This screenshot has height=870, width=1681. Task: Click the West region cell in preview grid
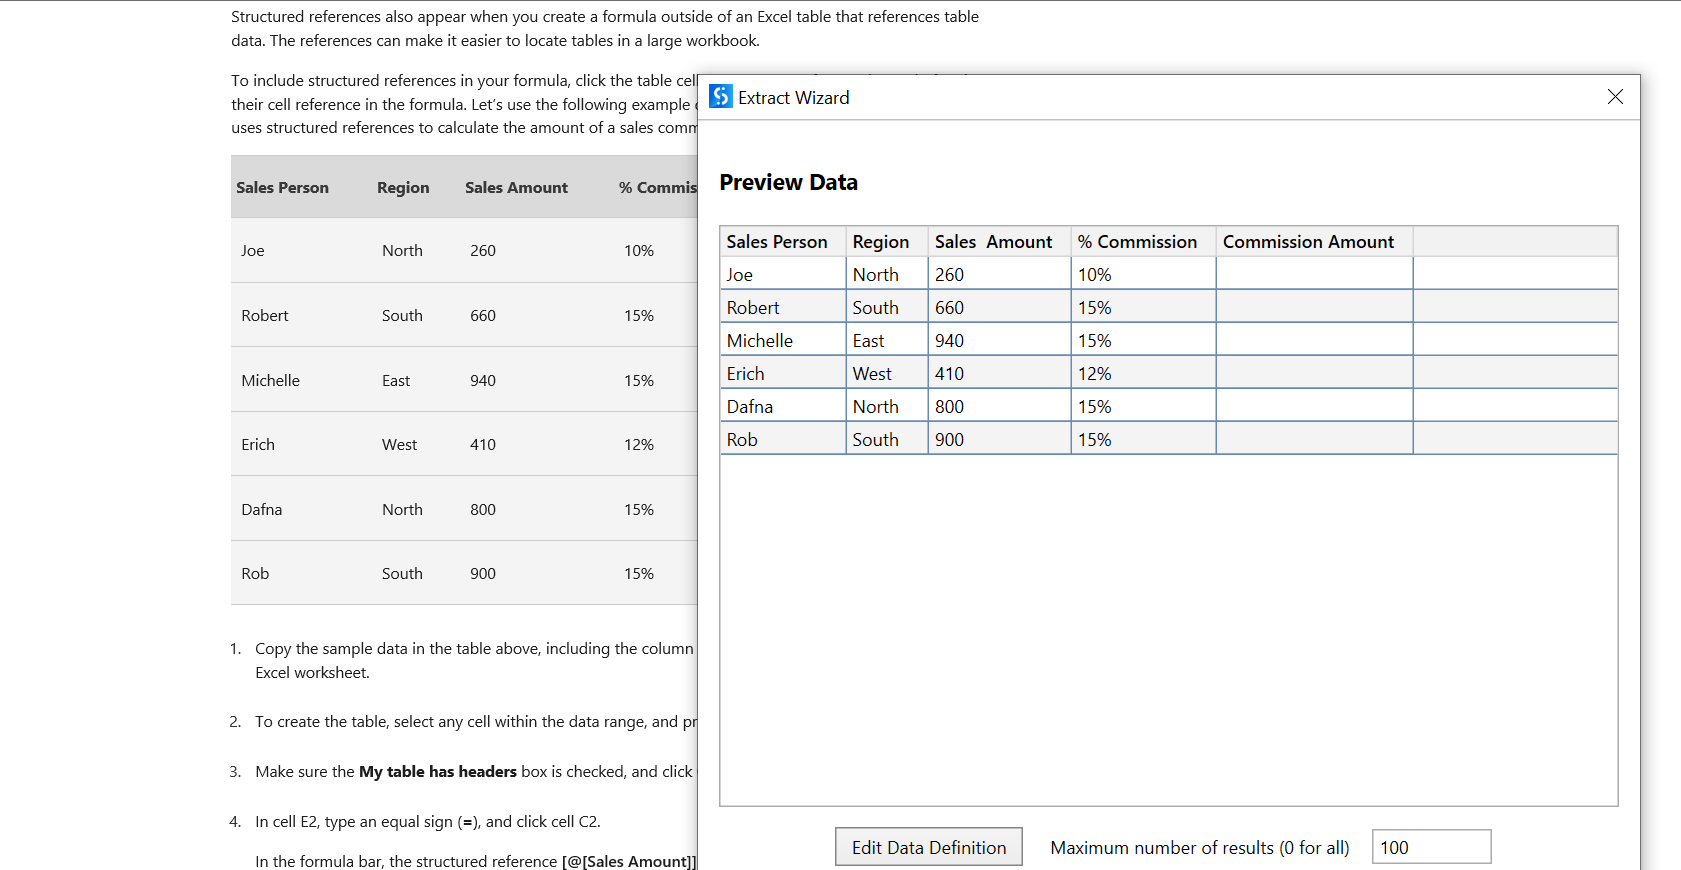click(x=872, y=374)
